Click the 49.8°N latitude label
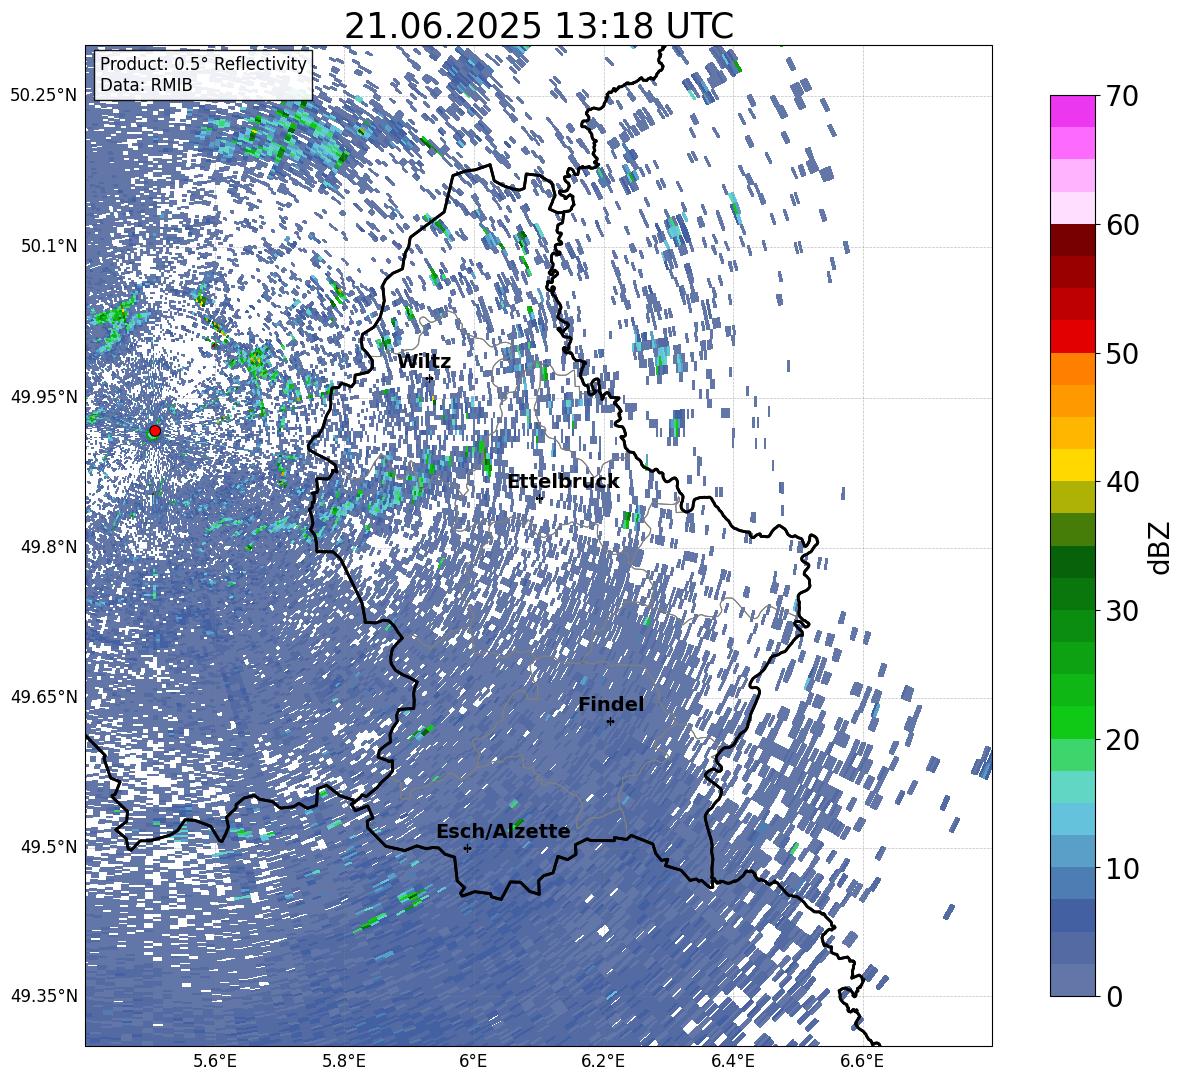This screenshot has width=1184, height=1081. point(48,547)
